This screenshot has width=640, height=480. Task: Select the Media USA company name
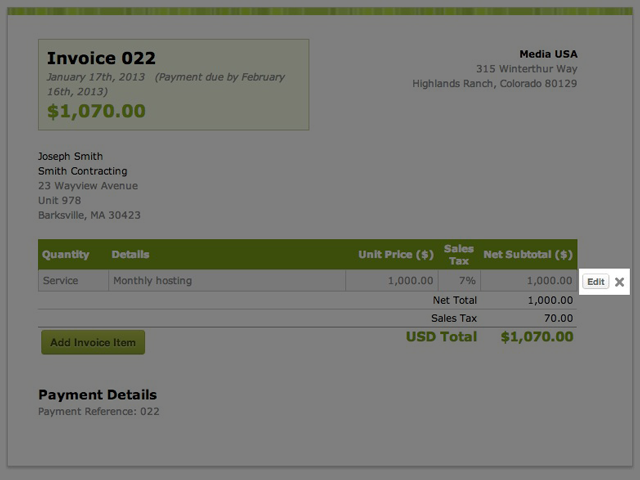[x=548, y=54]
